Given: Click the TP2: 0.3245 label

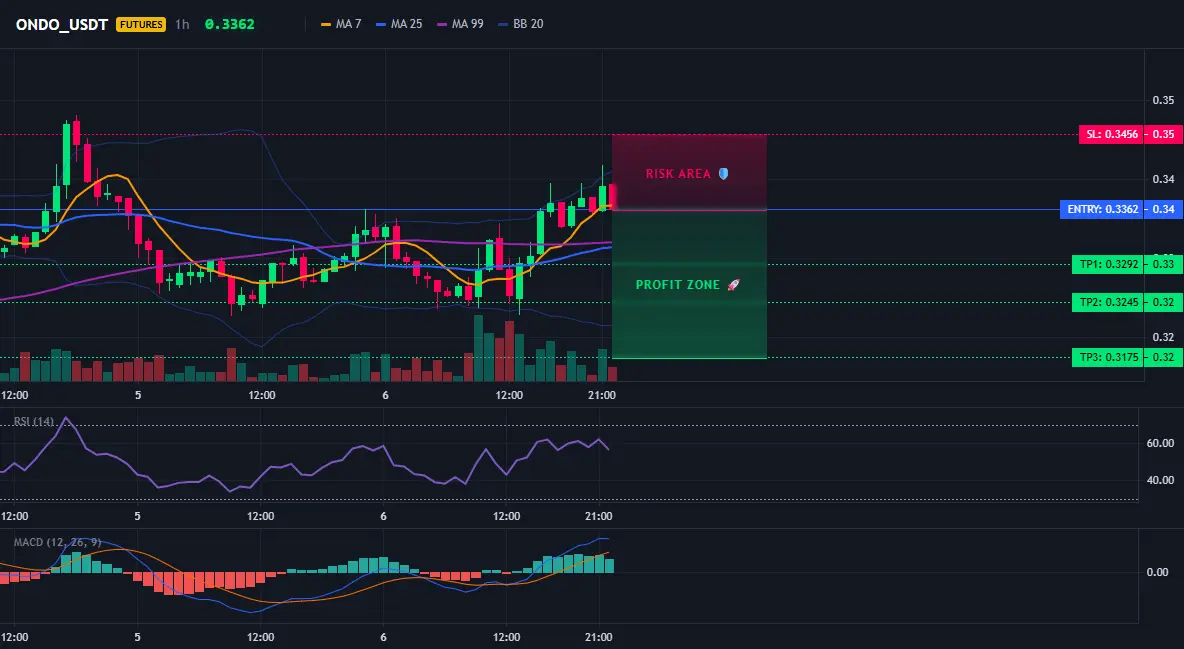Looking at the screenshot, I should coord(1108,302).
